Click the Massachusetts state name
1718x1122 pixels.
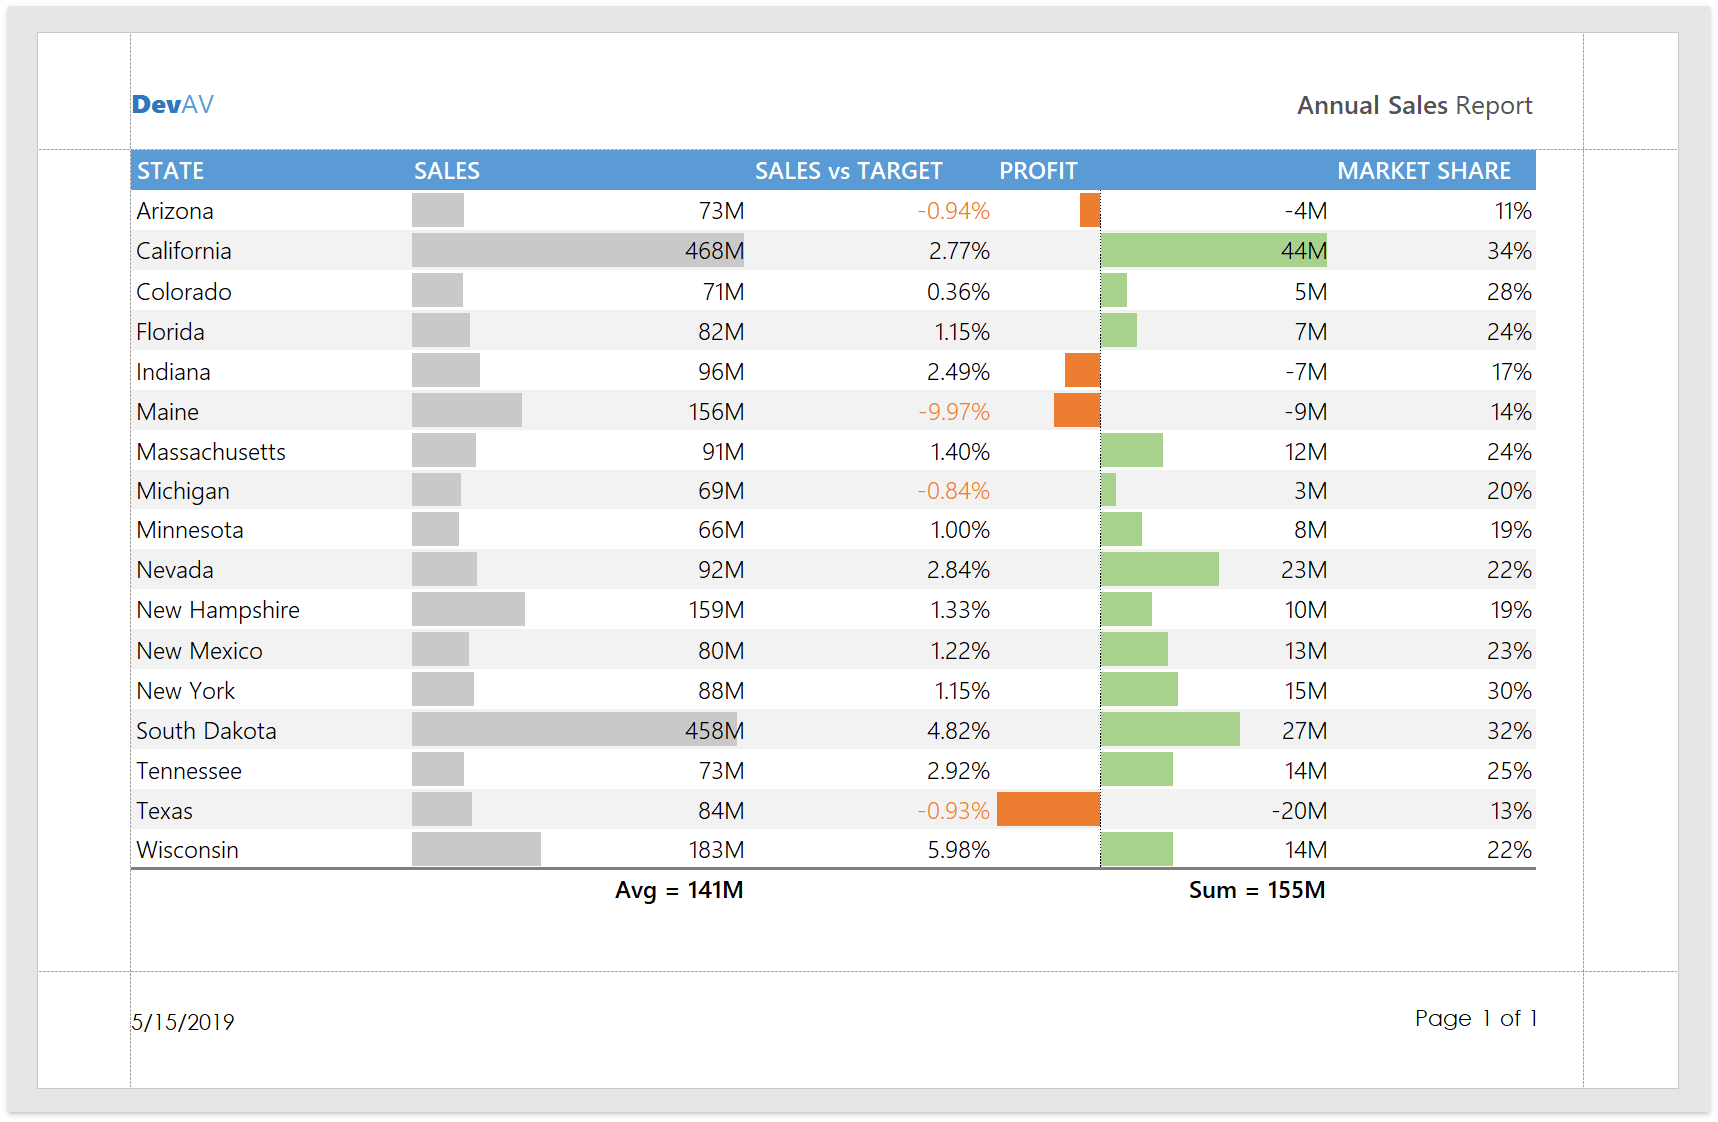click(x=211, y=452)
